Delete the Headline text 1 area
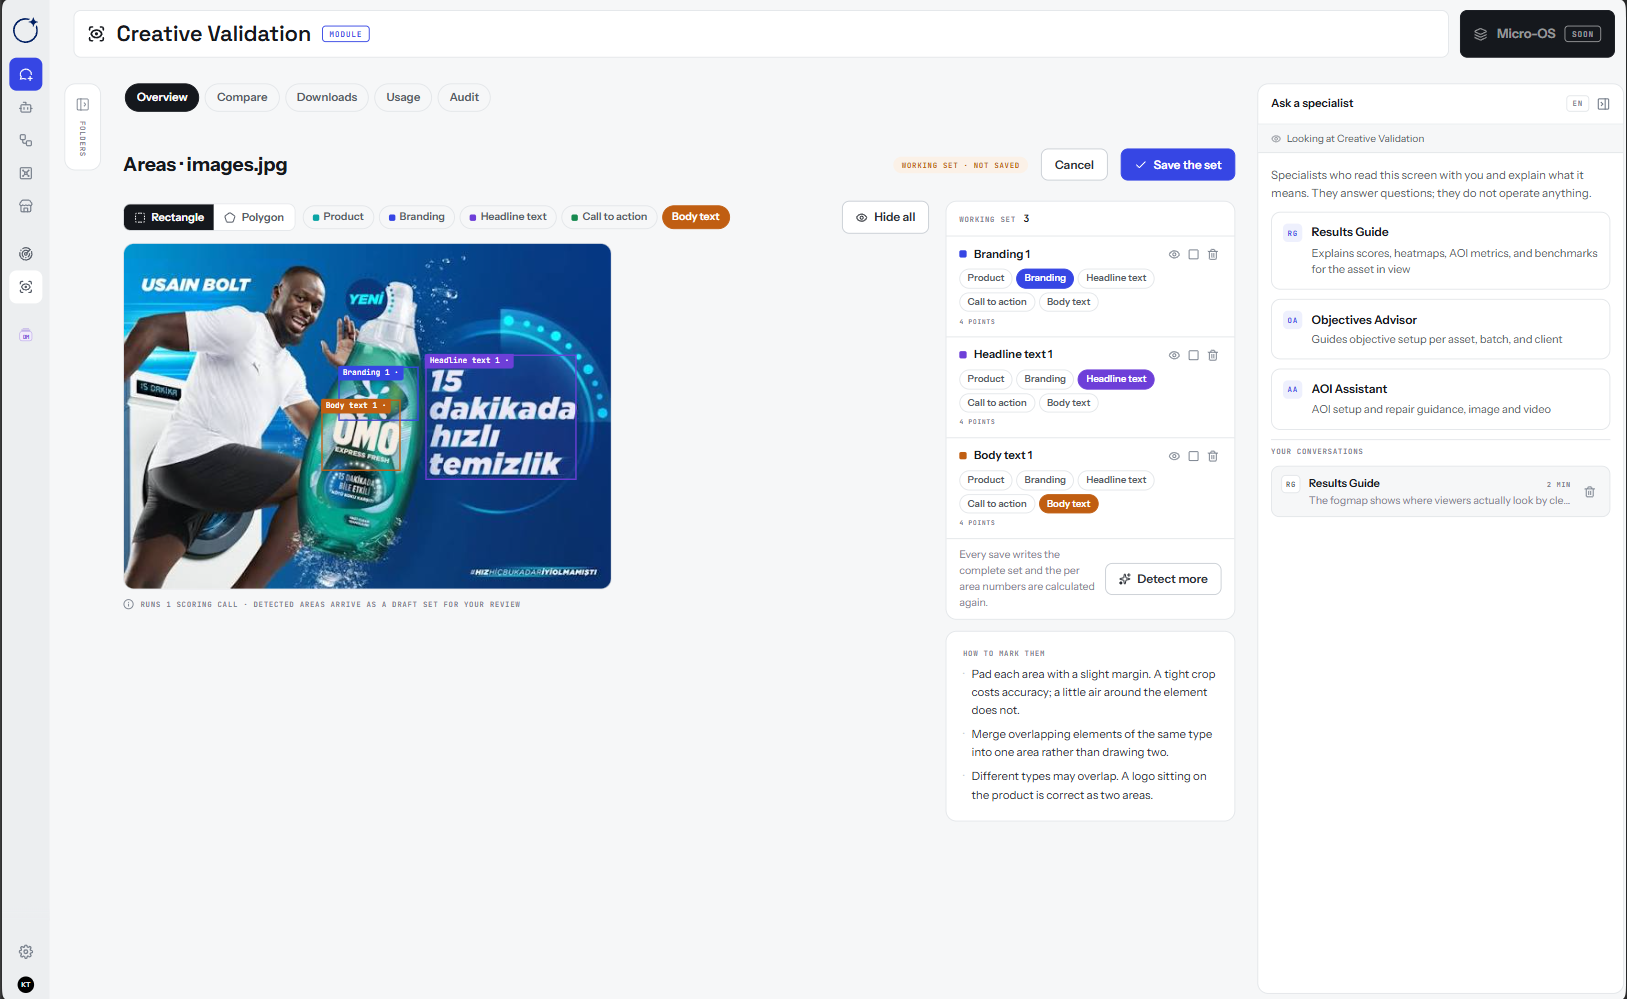The width and height of the screenshot is (1627, 999). [x=1213, y=355]
